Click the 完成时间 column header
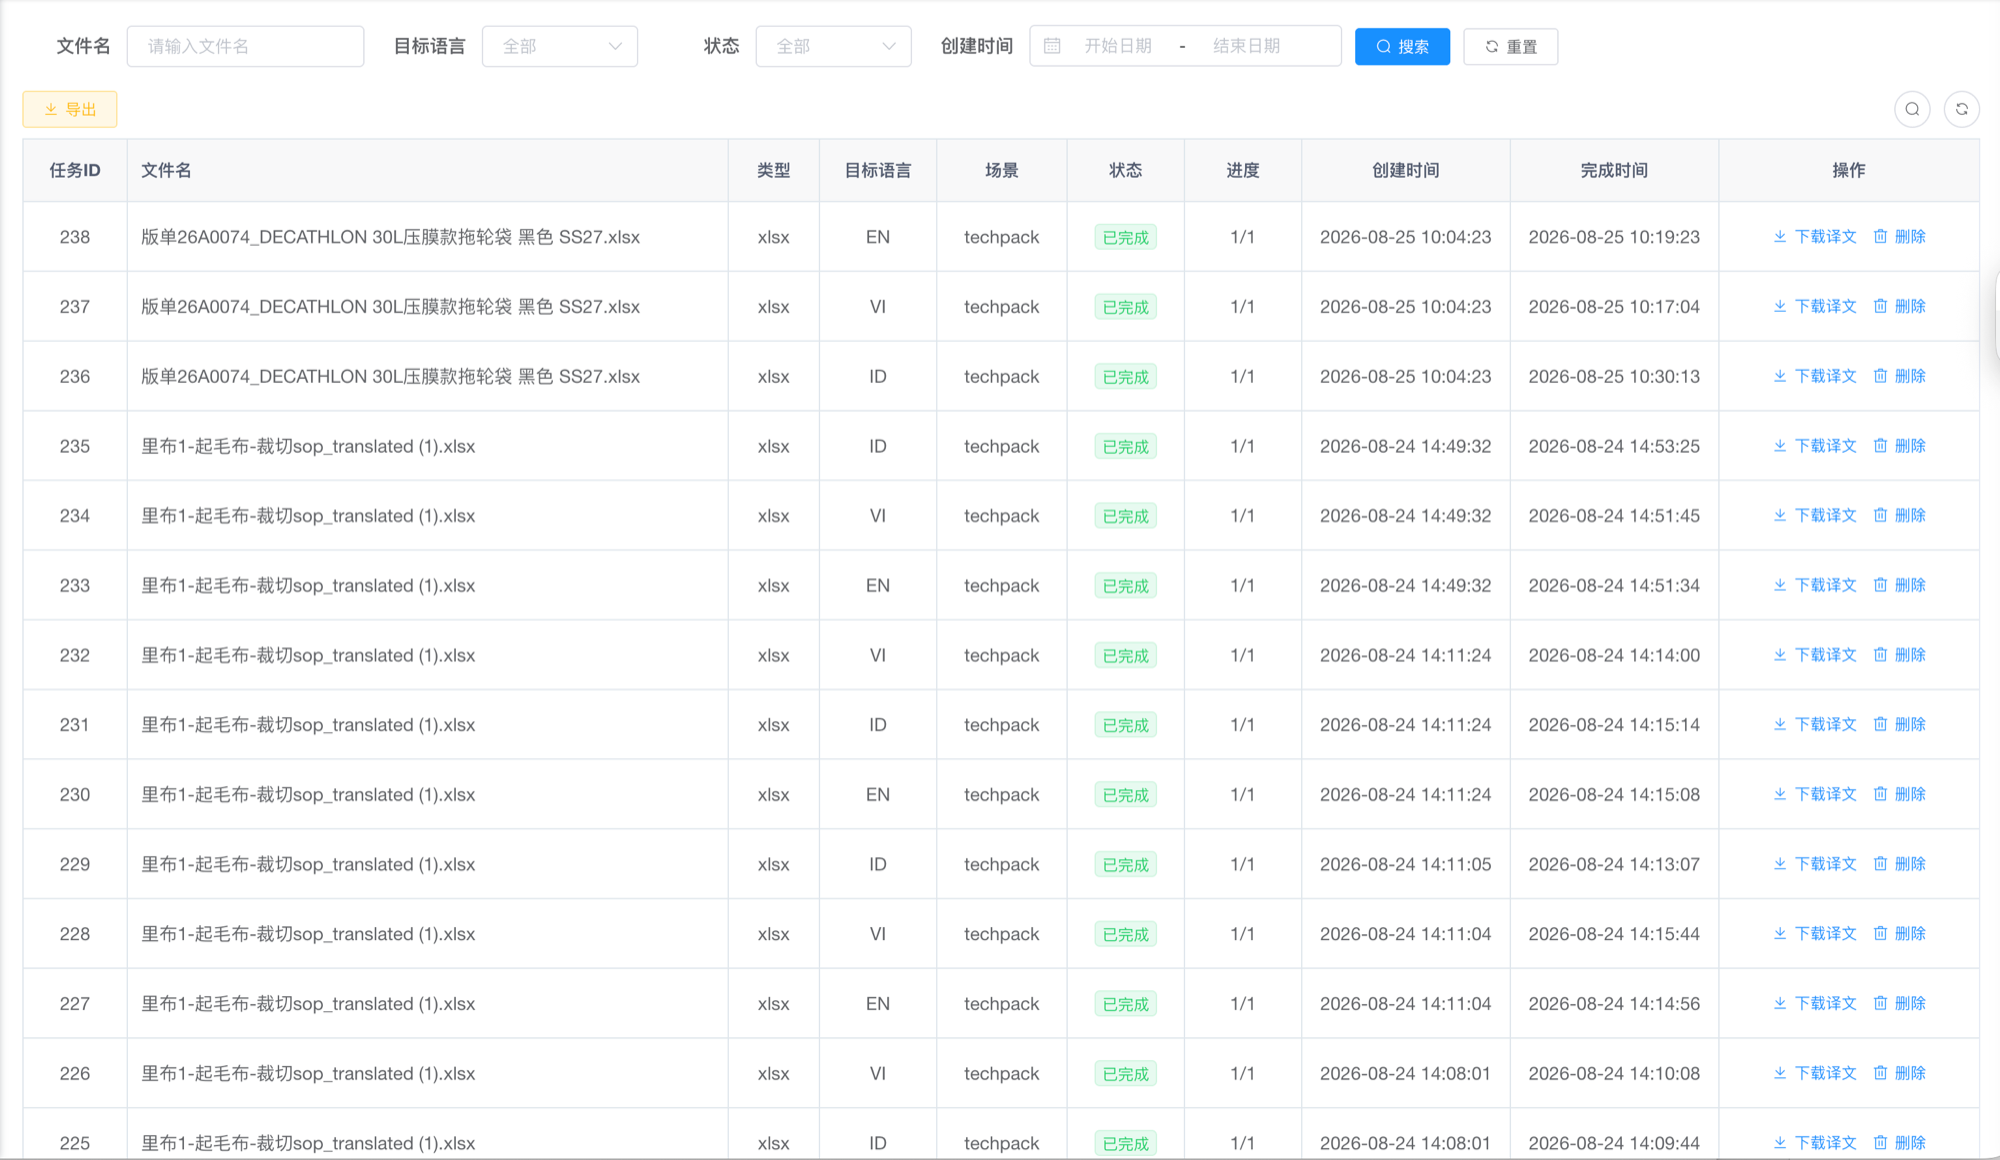 tap(1614, 170)
